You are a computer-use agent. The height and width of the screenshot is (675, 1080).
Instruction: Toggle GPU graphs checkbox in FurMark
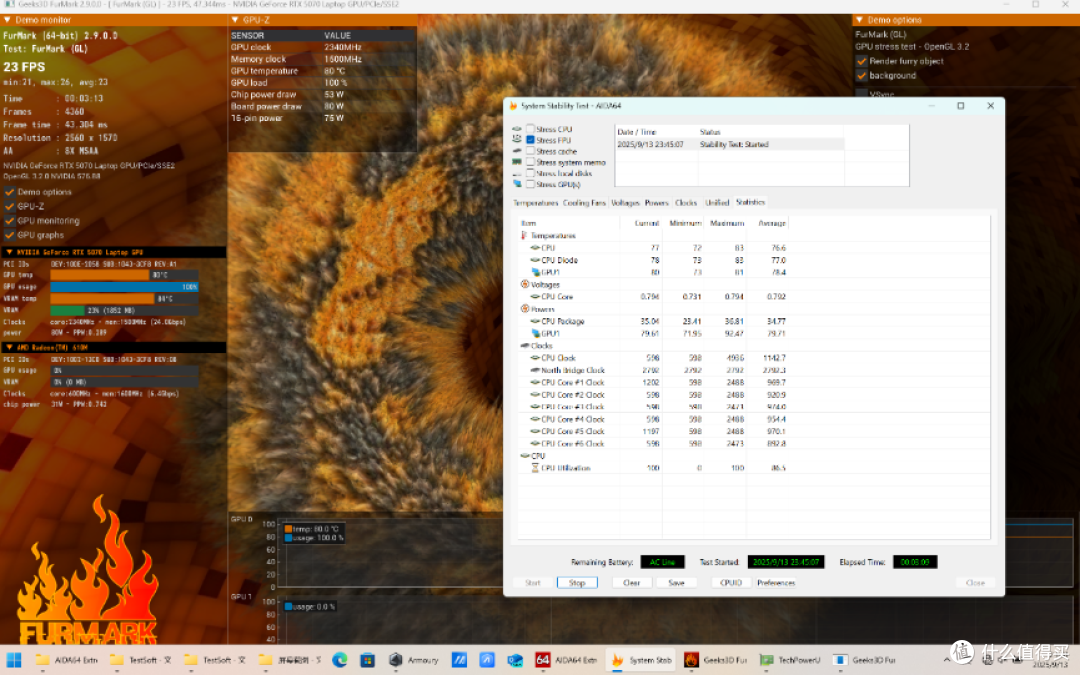tap(10, 235)
